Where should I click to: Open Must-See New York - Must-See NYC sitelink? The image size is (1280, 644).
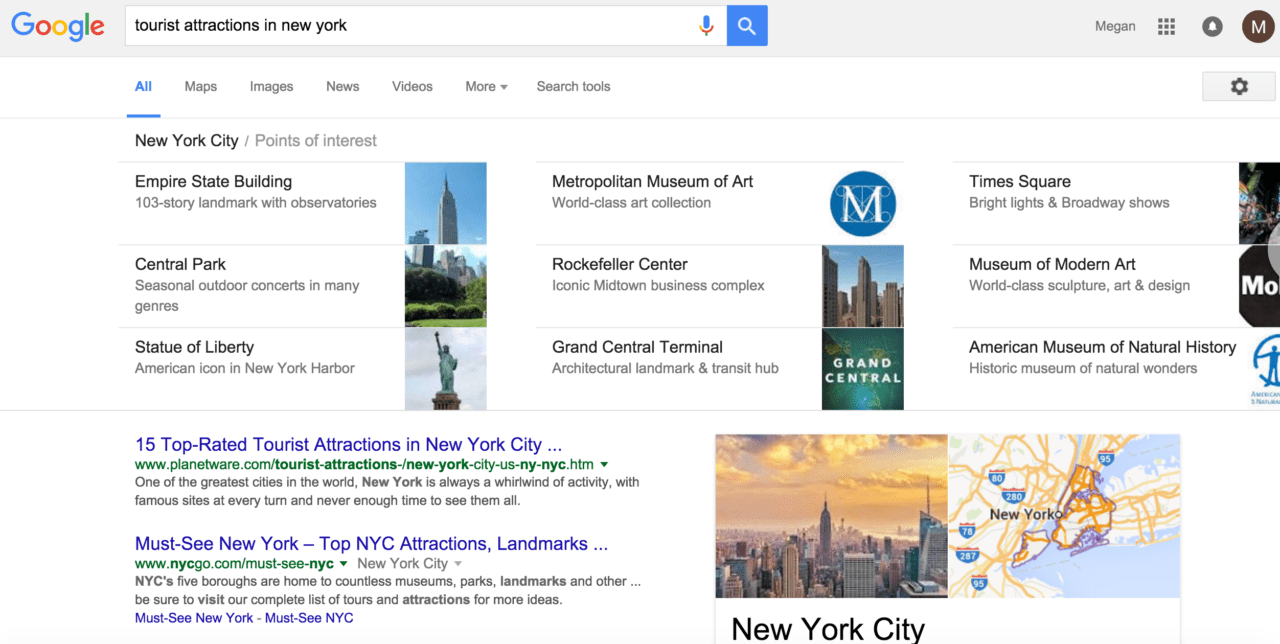point(244,618)
